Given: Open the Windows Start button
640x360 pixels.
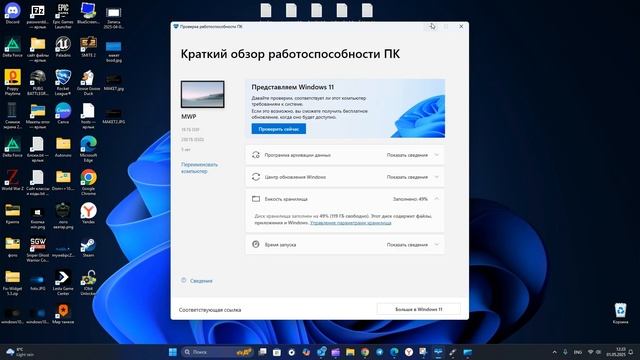Looking at the screenshot, I should (173, 352).
